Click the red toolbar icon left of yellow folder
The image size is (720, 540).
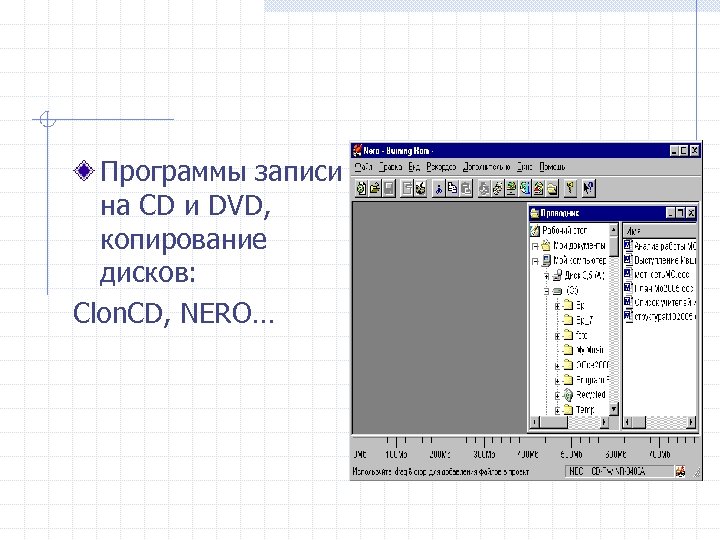click(539, 188)
